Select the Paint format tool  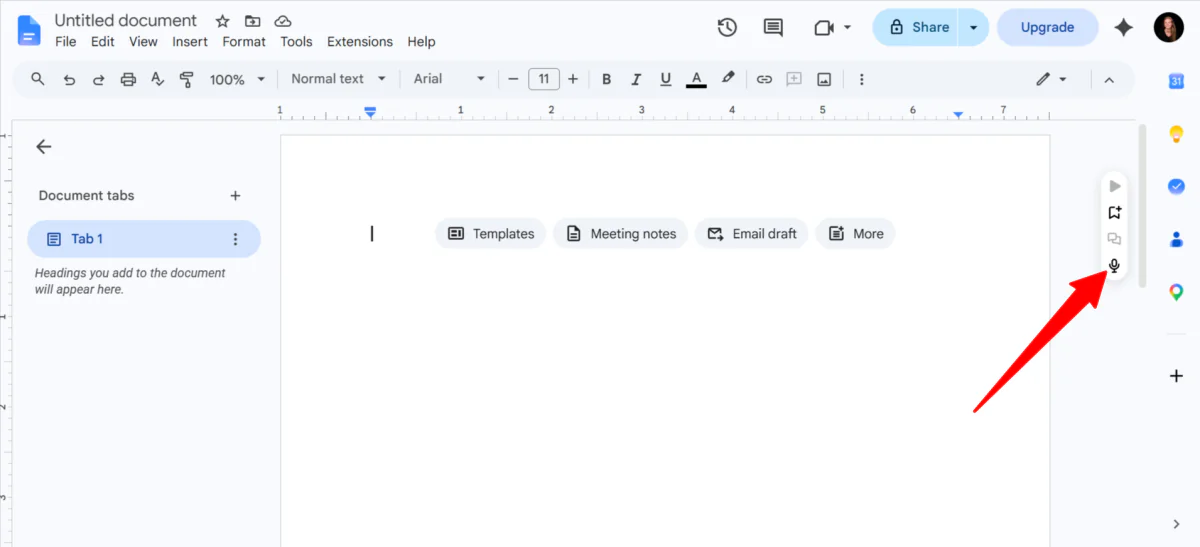186,79
